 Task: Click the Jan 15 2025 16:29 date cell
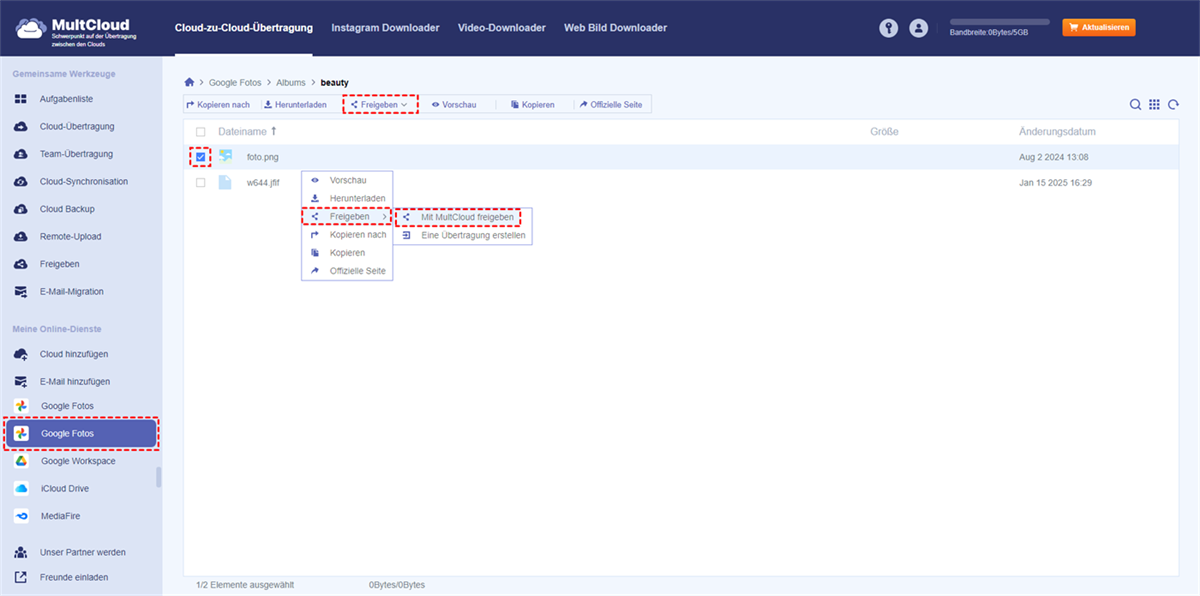click(1055, 183)
